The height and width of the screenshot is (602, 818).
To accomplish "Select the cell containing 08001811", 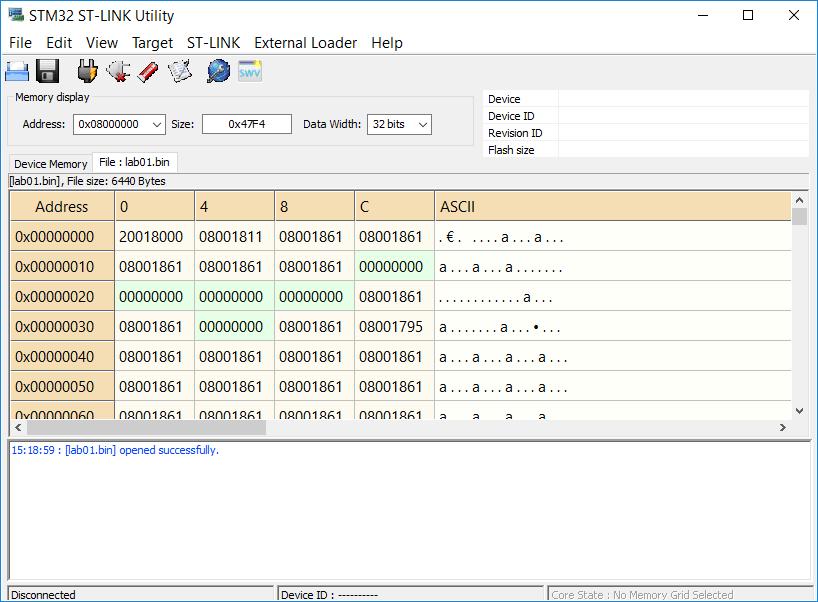I will tap(235, 237).
